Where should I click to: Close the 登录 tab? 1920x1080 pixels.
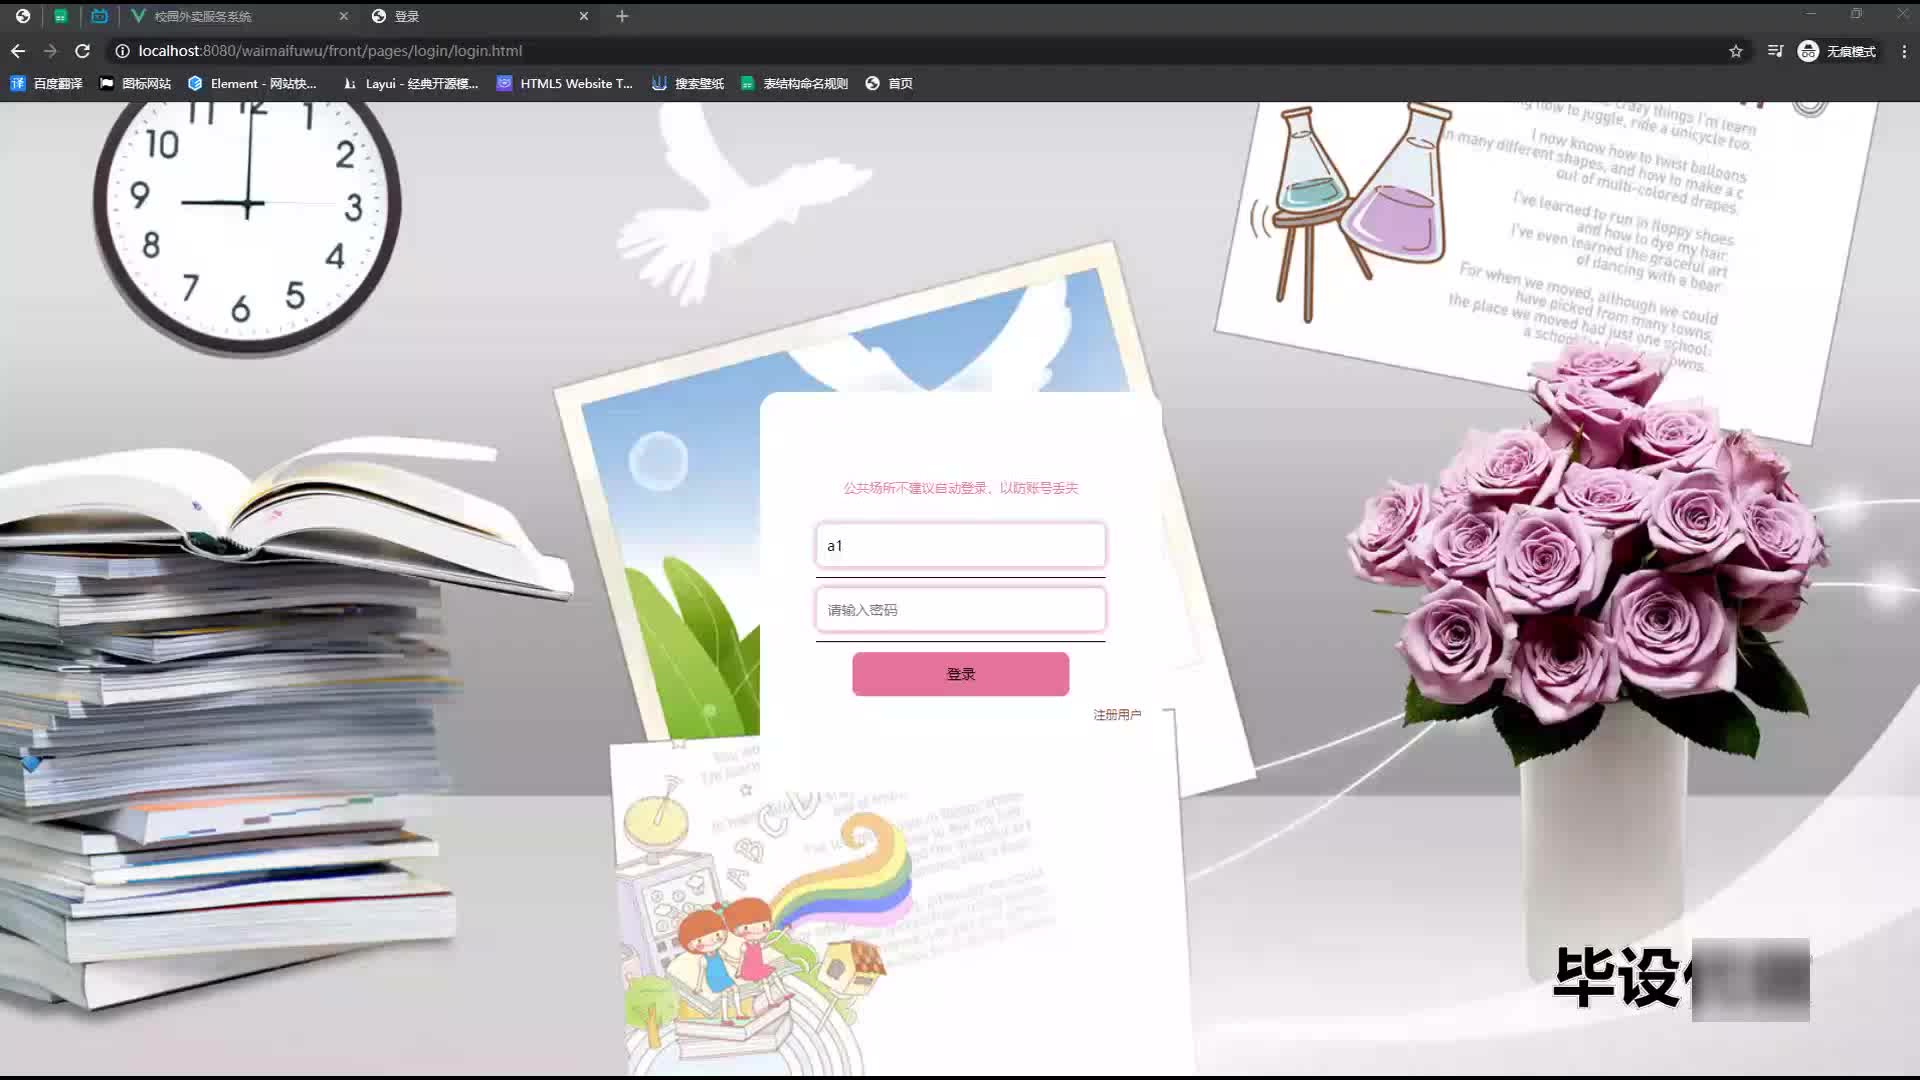[x=584, y=16]
